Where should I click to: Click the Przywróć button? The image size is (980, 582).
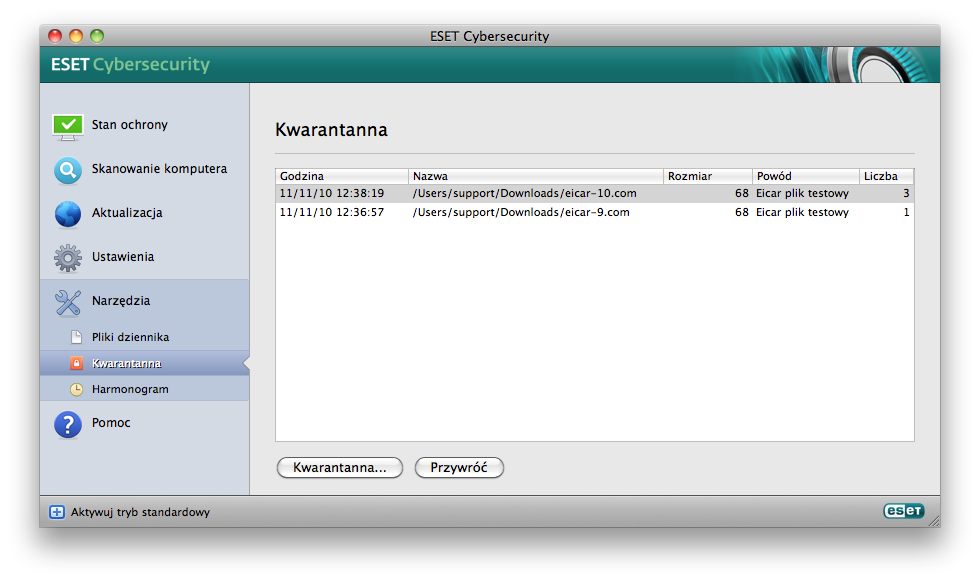coord(459,468)
